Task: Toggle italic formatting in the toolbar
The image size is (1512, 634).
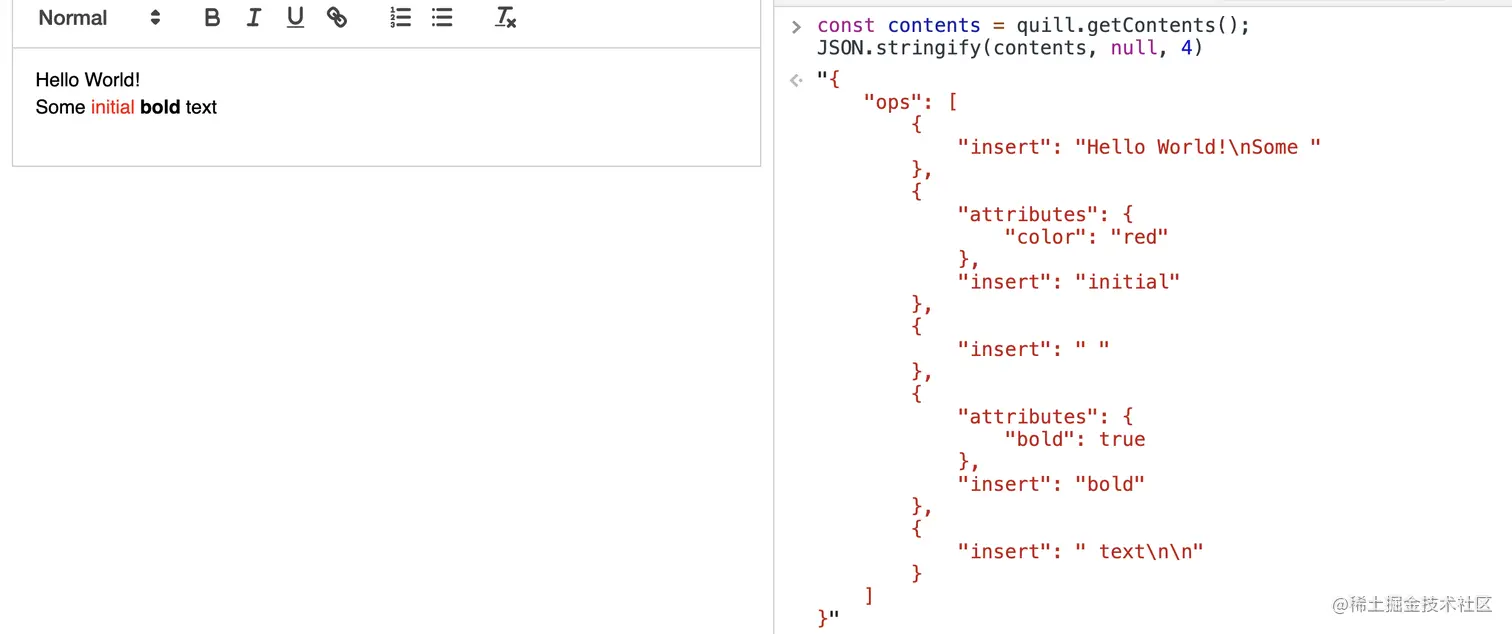Action: (x=253, y=18)
